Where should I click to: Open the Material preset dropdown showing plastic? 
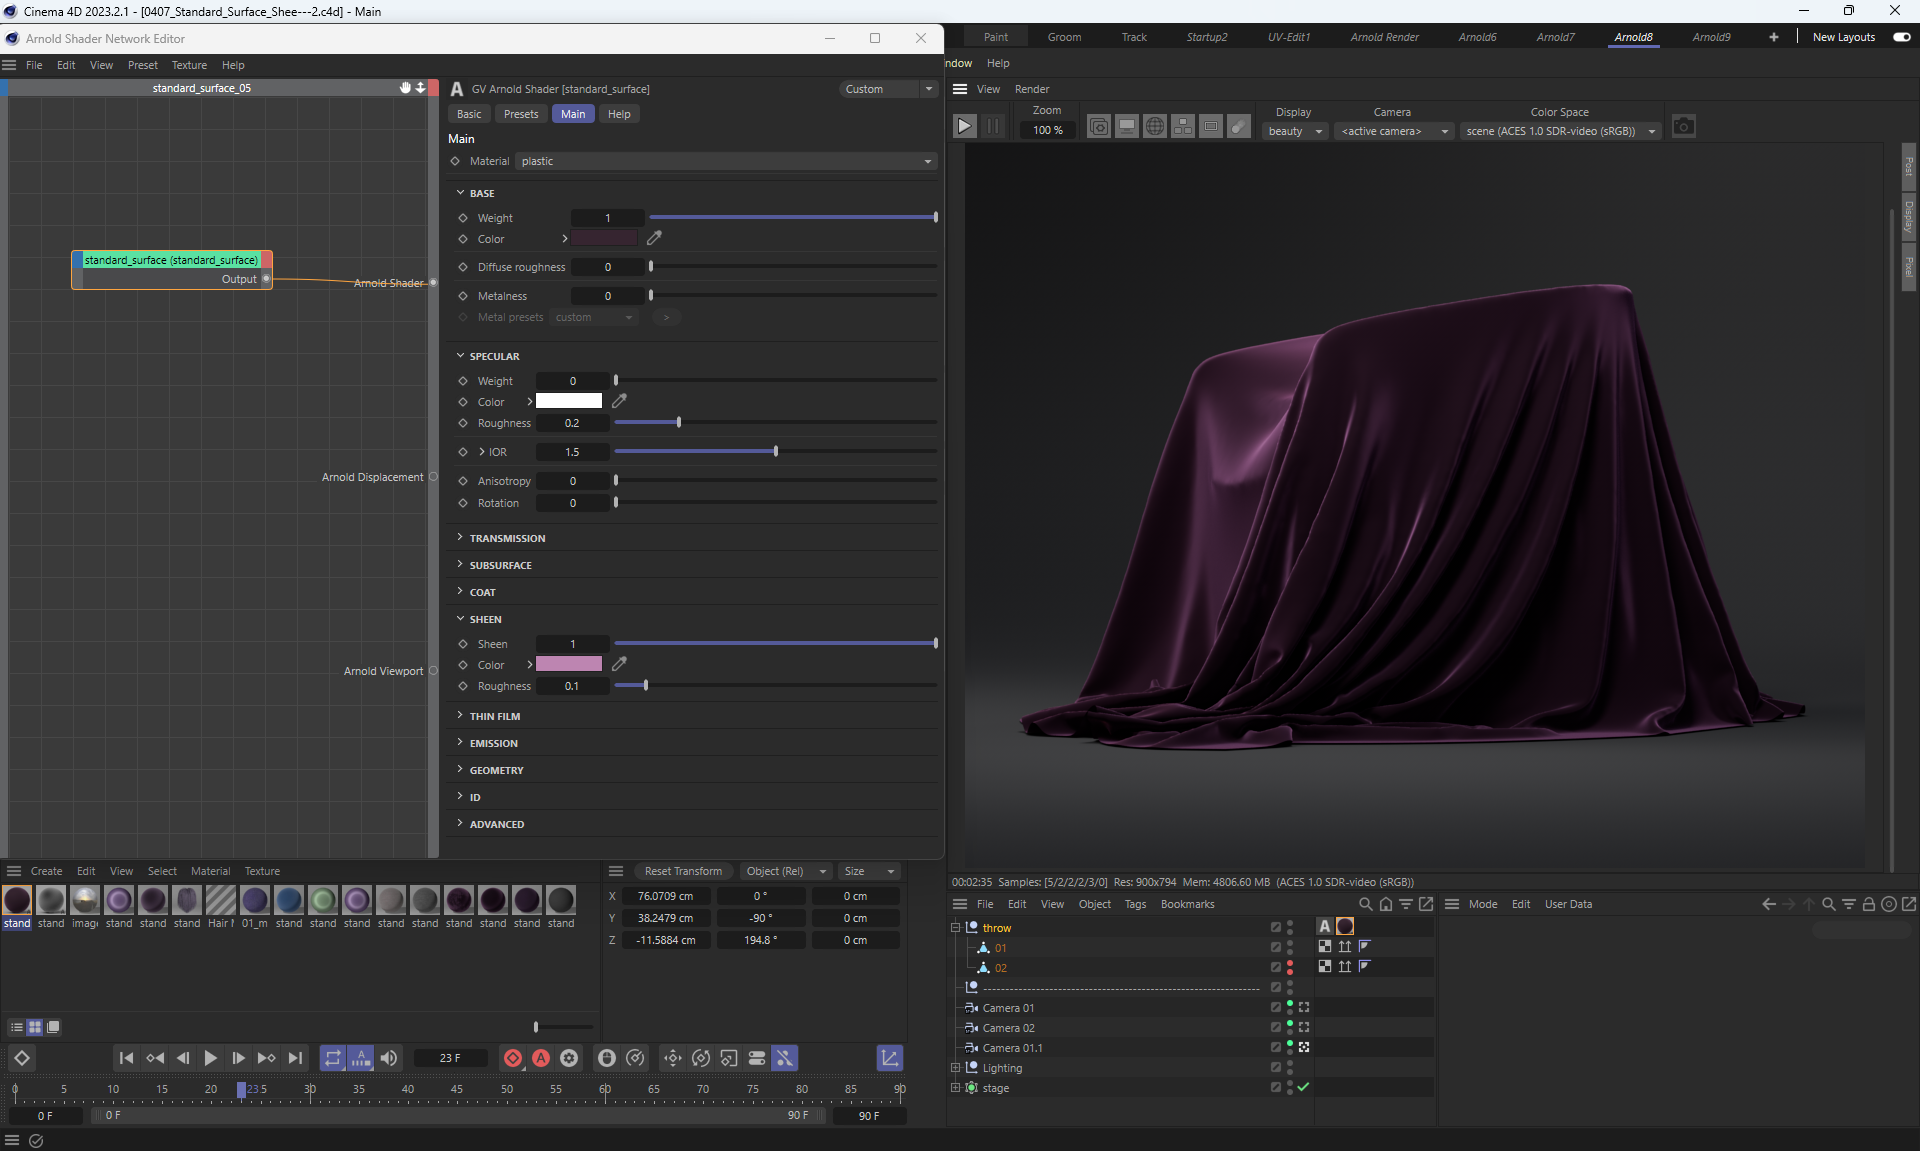[727, 161]
